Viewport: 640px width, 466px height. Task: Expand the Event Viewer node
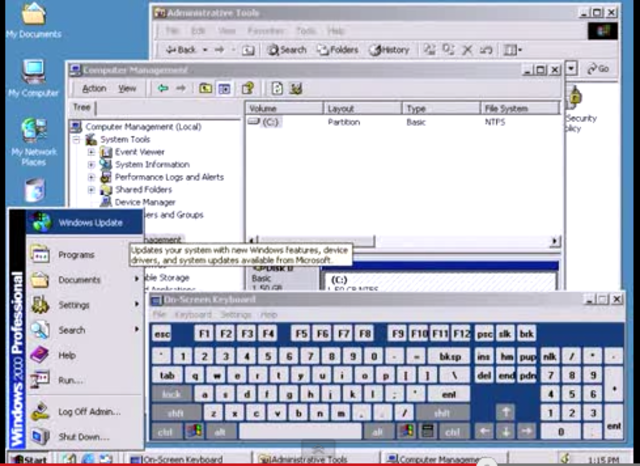(x=91, y=152)
